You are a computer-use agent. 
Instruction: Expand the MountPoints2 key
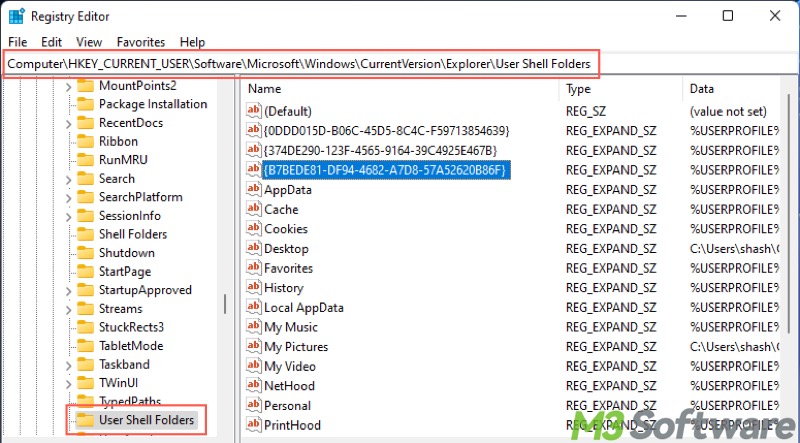[x=68, y=87]
